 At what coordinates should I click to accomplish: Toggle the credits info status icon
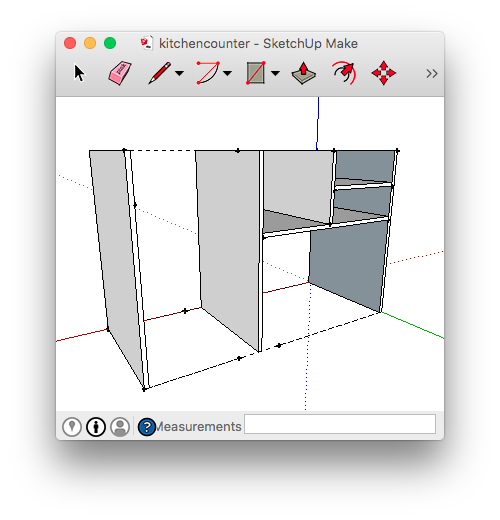tap(96, 427)
